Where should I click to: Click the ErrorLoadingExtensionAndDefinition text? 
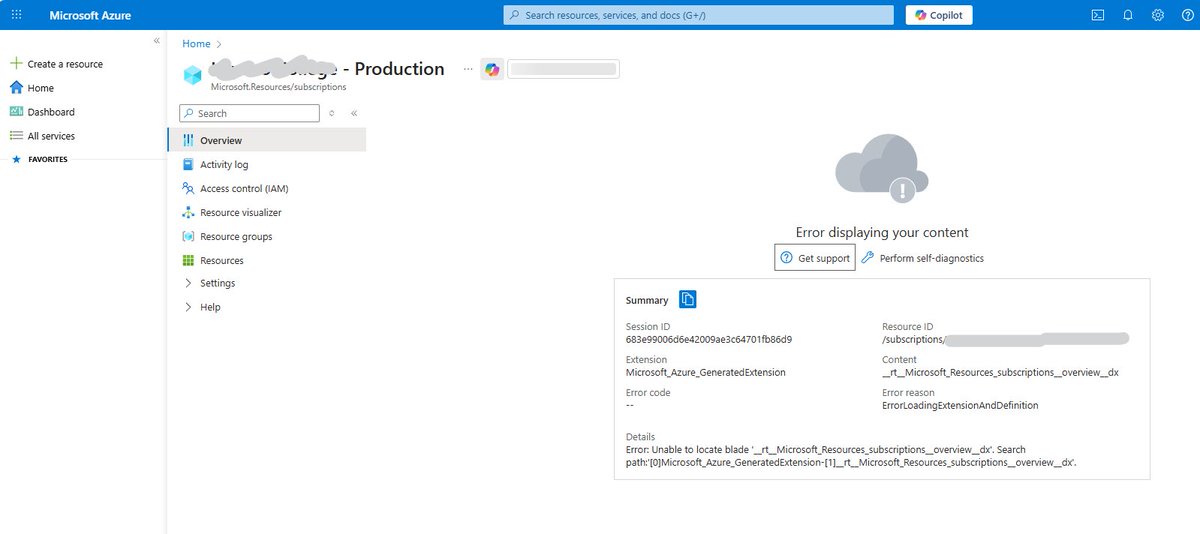[960, 406]
